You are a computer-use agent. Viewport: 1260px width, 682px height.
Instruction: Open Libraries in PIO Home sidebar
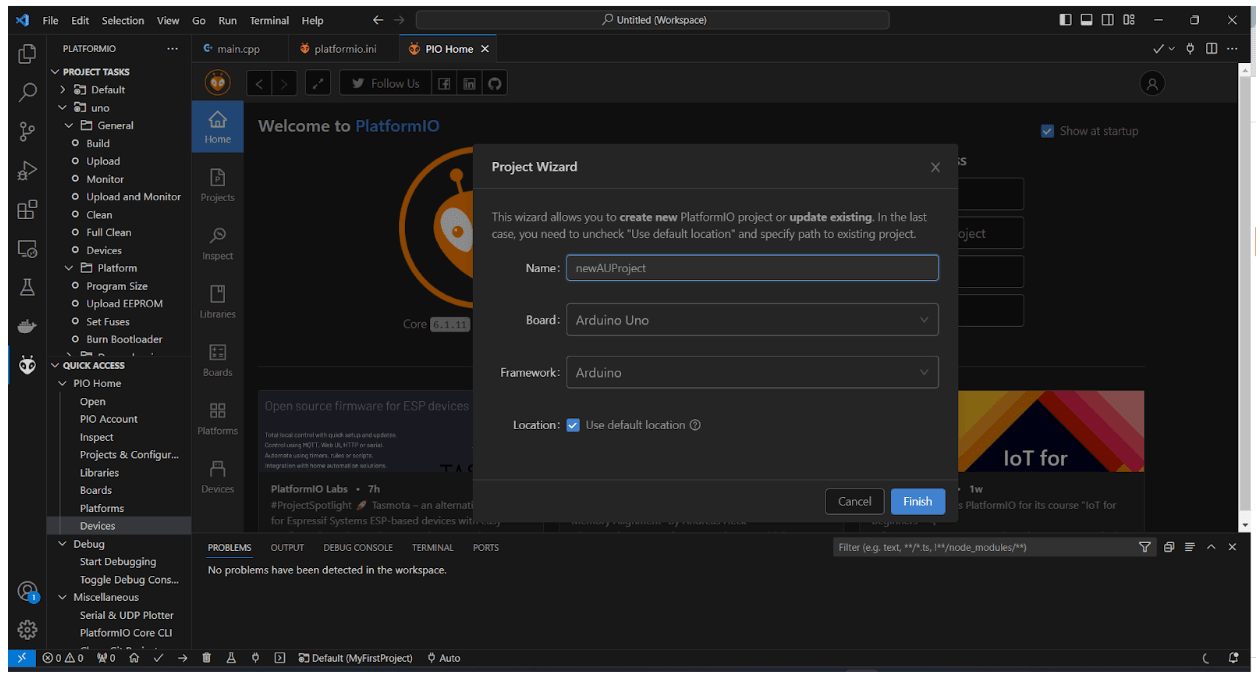click(217, 301)
